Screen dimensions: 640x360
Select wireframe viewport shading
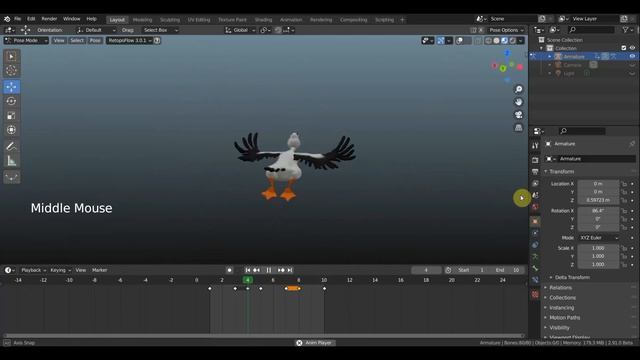tap(488, 40)
